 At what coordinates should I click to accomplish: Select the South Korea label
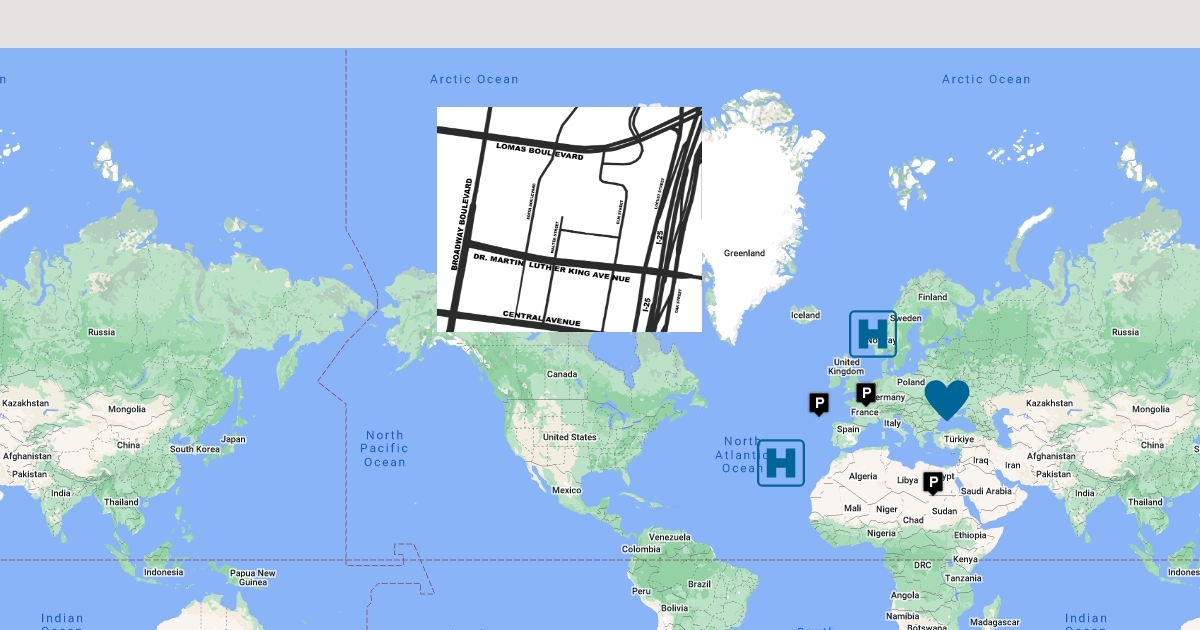pyautogui.click(x=195, y=449)
